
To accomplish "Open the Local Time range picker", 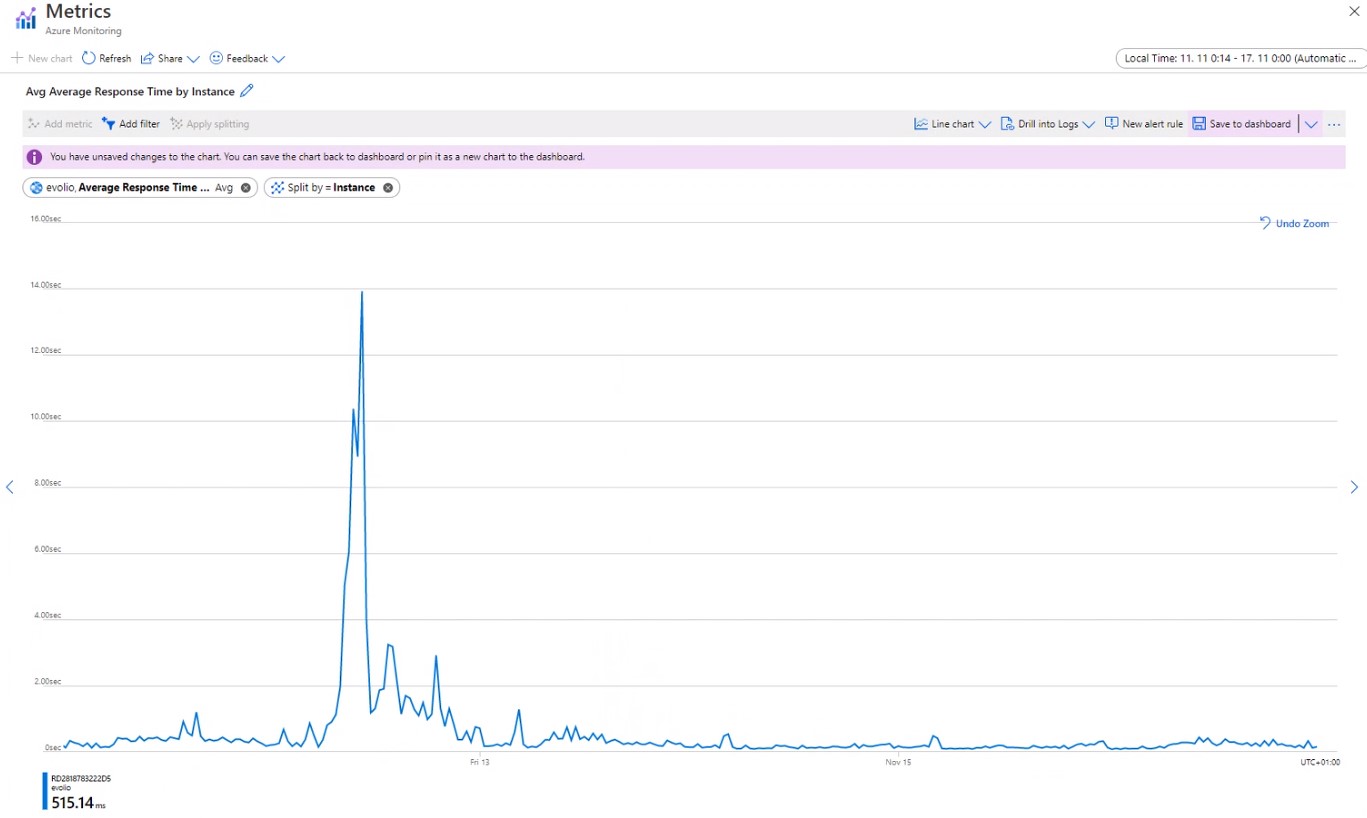I will tap(1240, 58).
